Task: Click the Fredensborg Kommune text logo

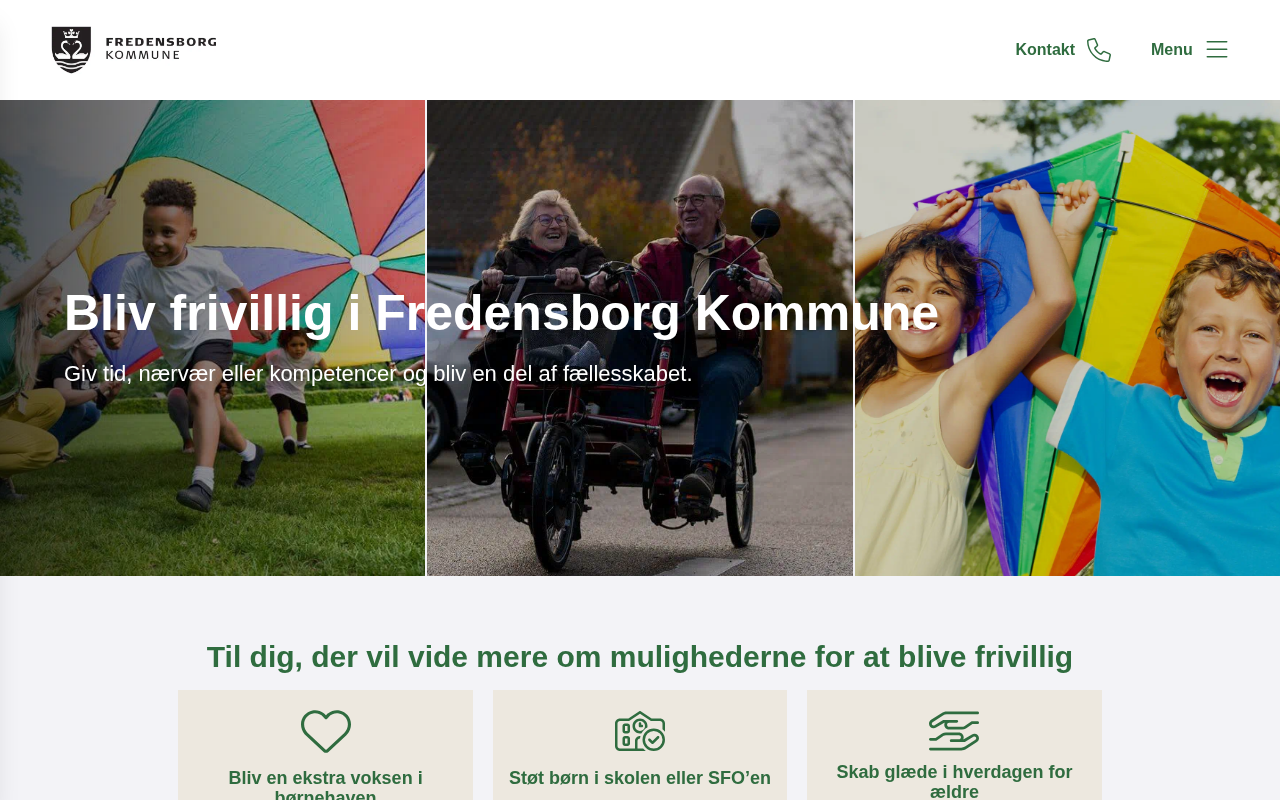Action: (161, 48)
